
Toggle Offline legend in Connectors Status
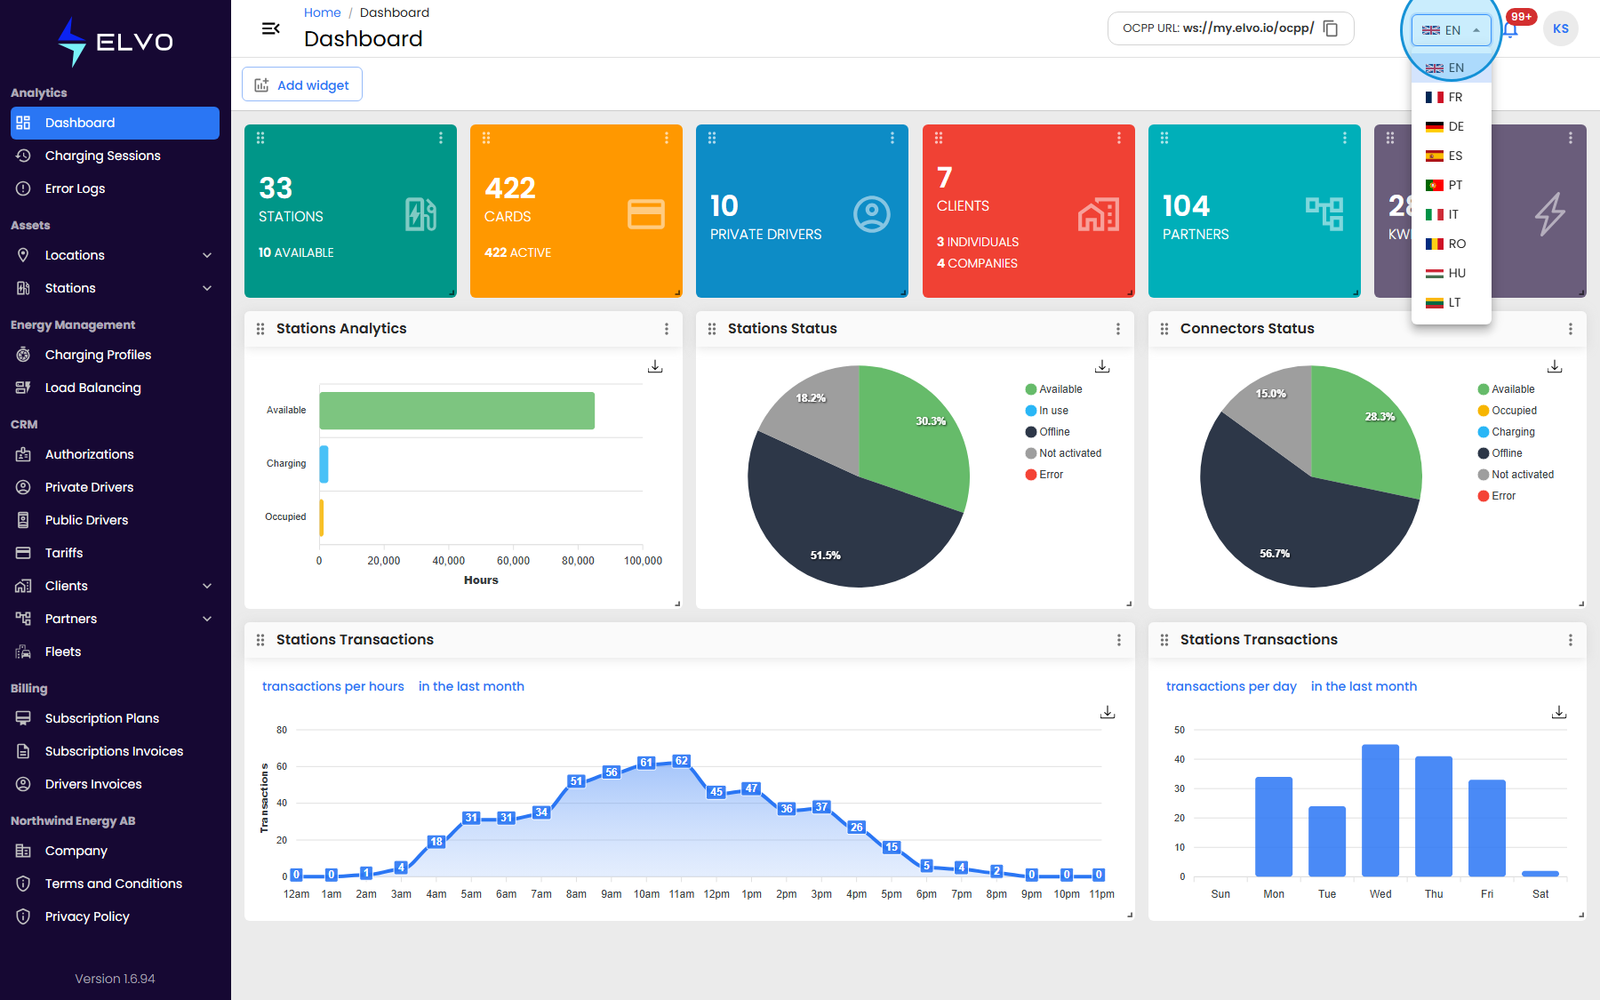(x=1500, y=453)
